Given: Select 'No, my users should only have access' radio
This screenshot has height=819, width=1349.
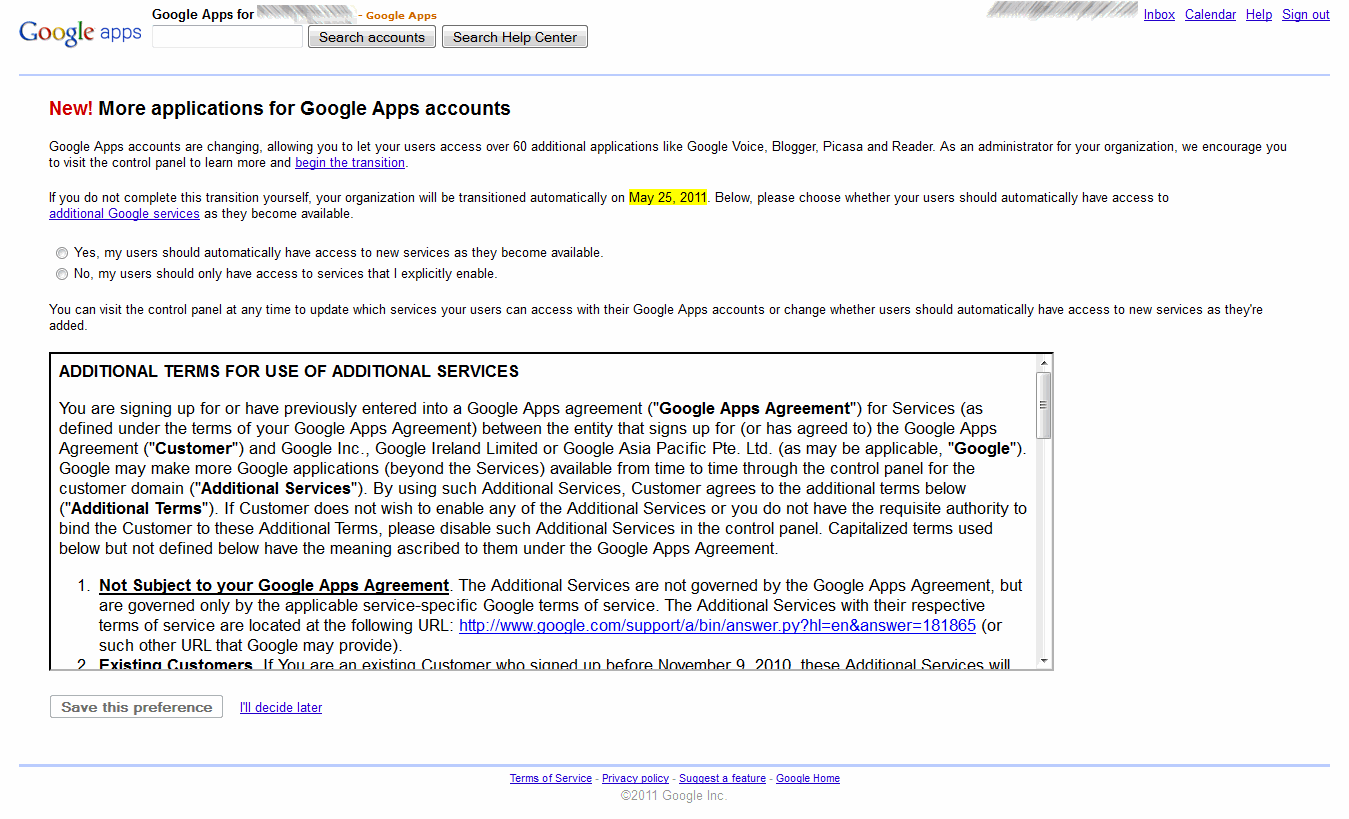Looking at the screenshot, I should pos(62,274).
